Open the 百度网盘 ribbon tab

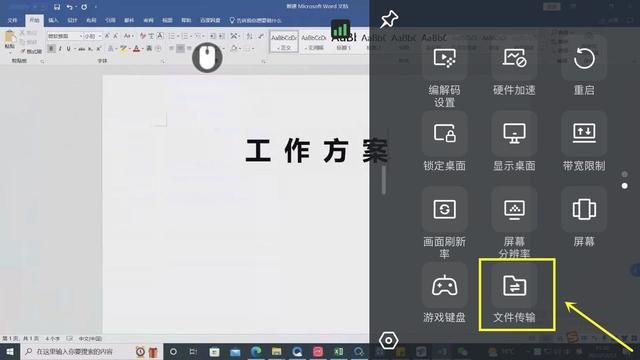click(x=210, y=20)
